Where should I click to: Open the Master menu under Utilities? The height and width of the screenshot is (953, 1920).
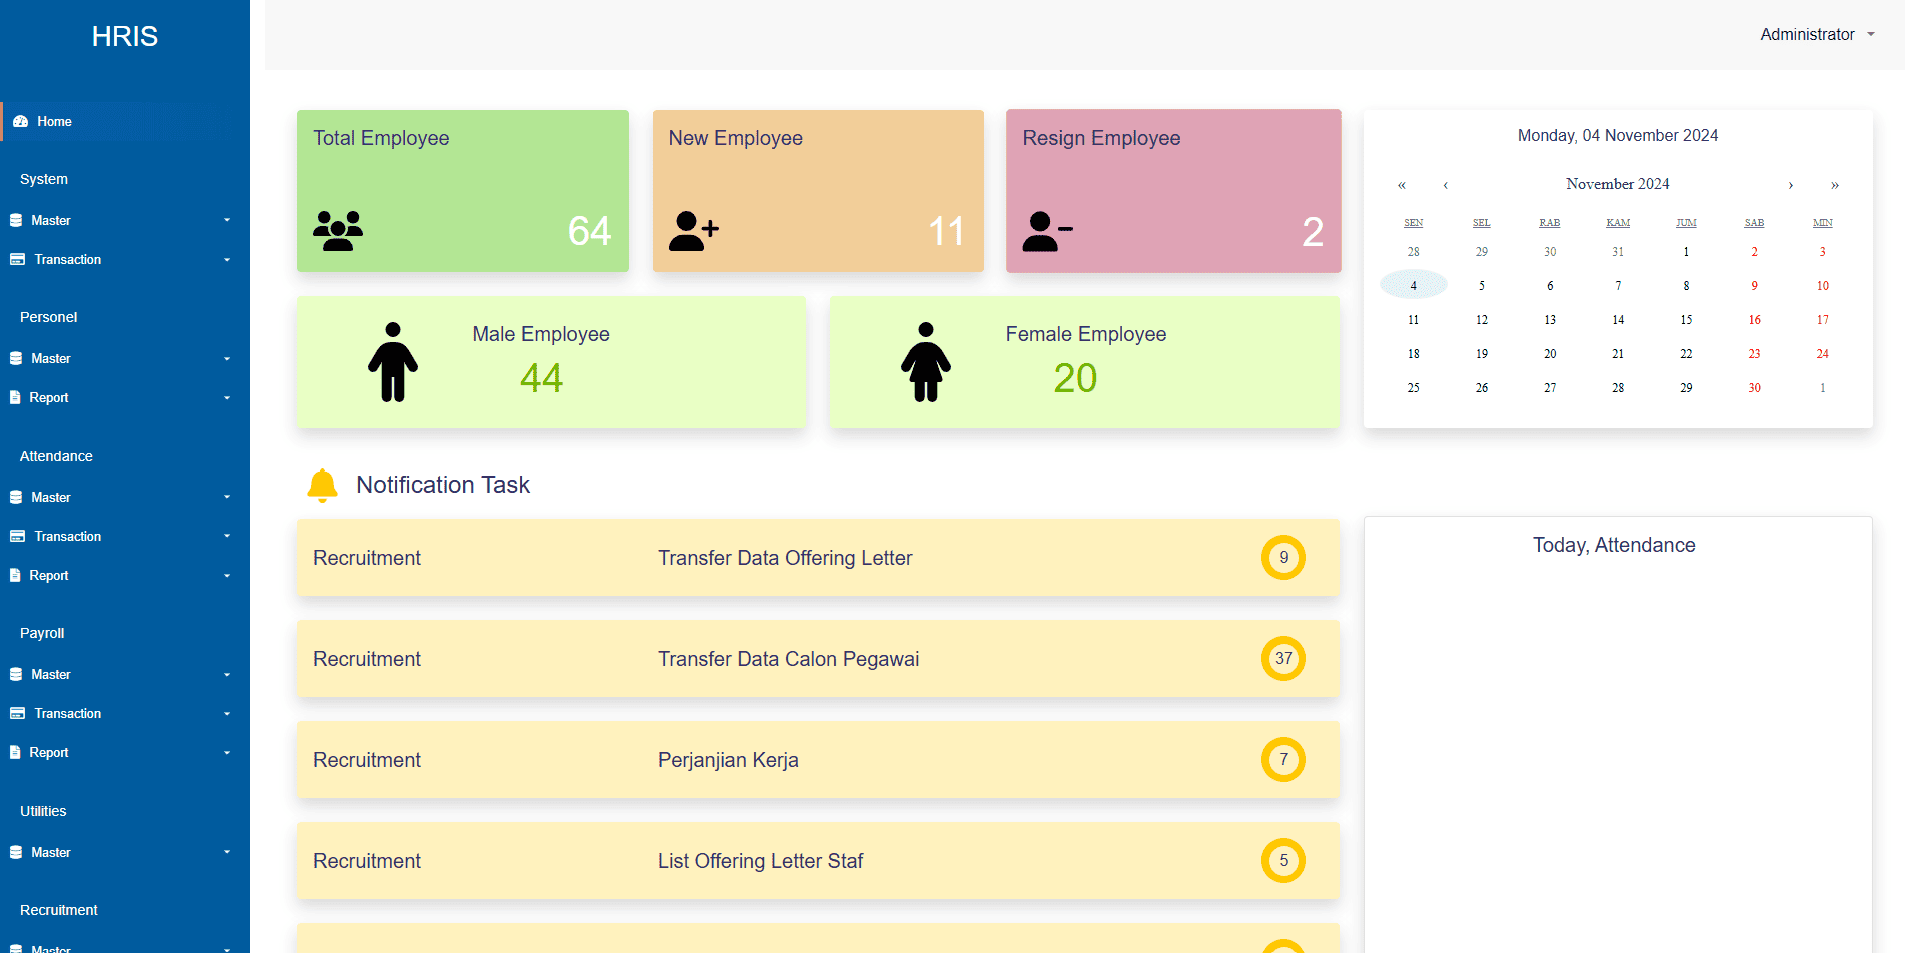point(120,853)
